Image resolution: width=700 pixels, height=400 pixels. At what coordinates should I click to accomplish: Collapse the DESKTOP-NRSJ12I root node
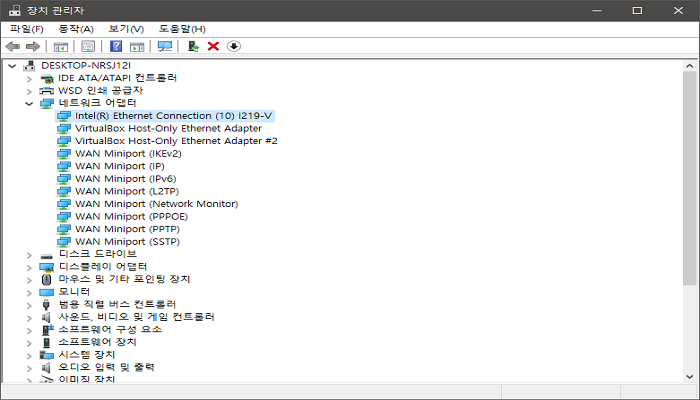pyautogui.click(x=12, y=65)
